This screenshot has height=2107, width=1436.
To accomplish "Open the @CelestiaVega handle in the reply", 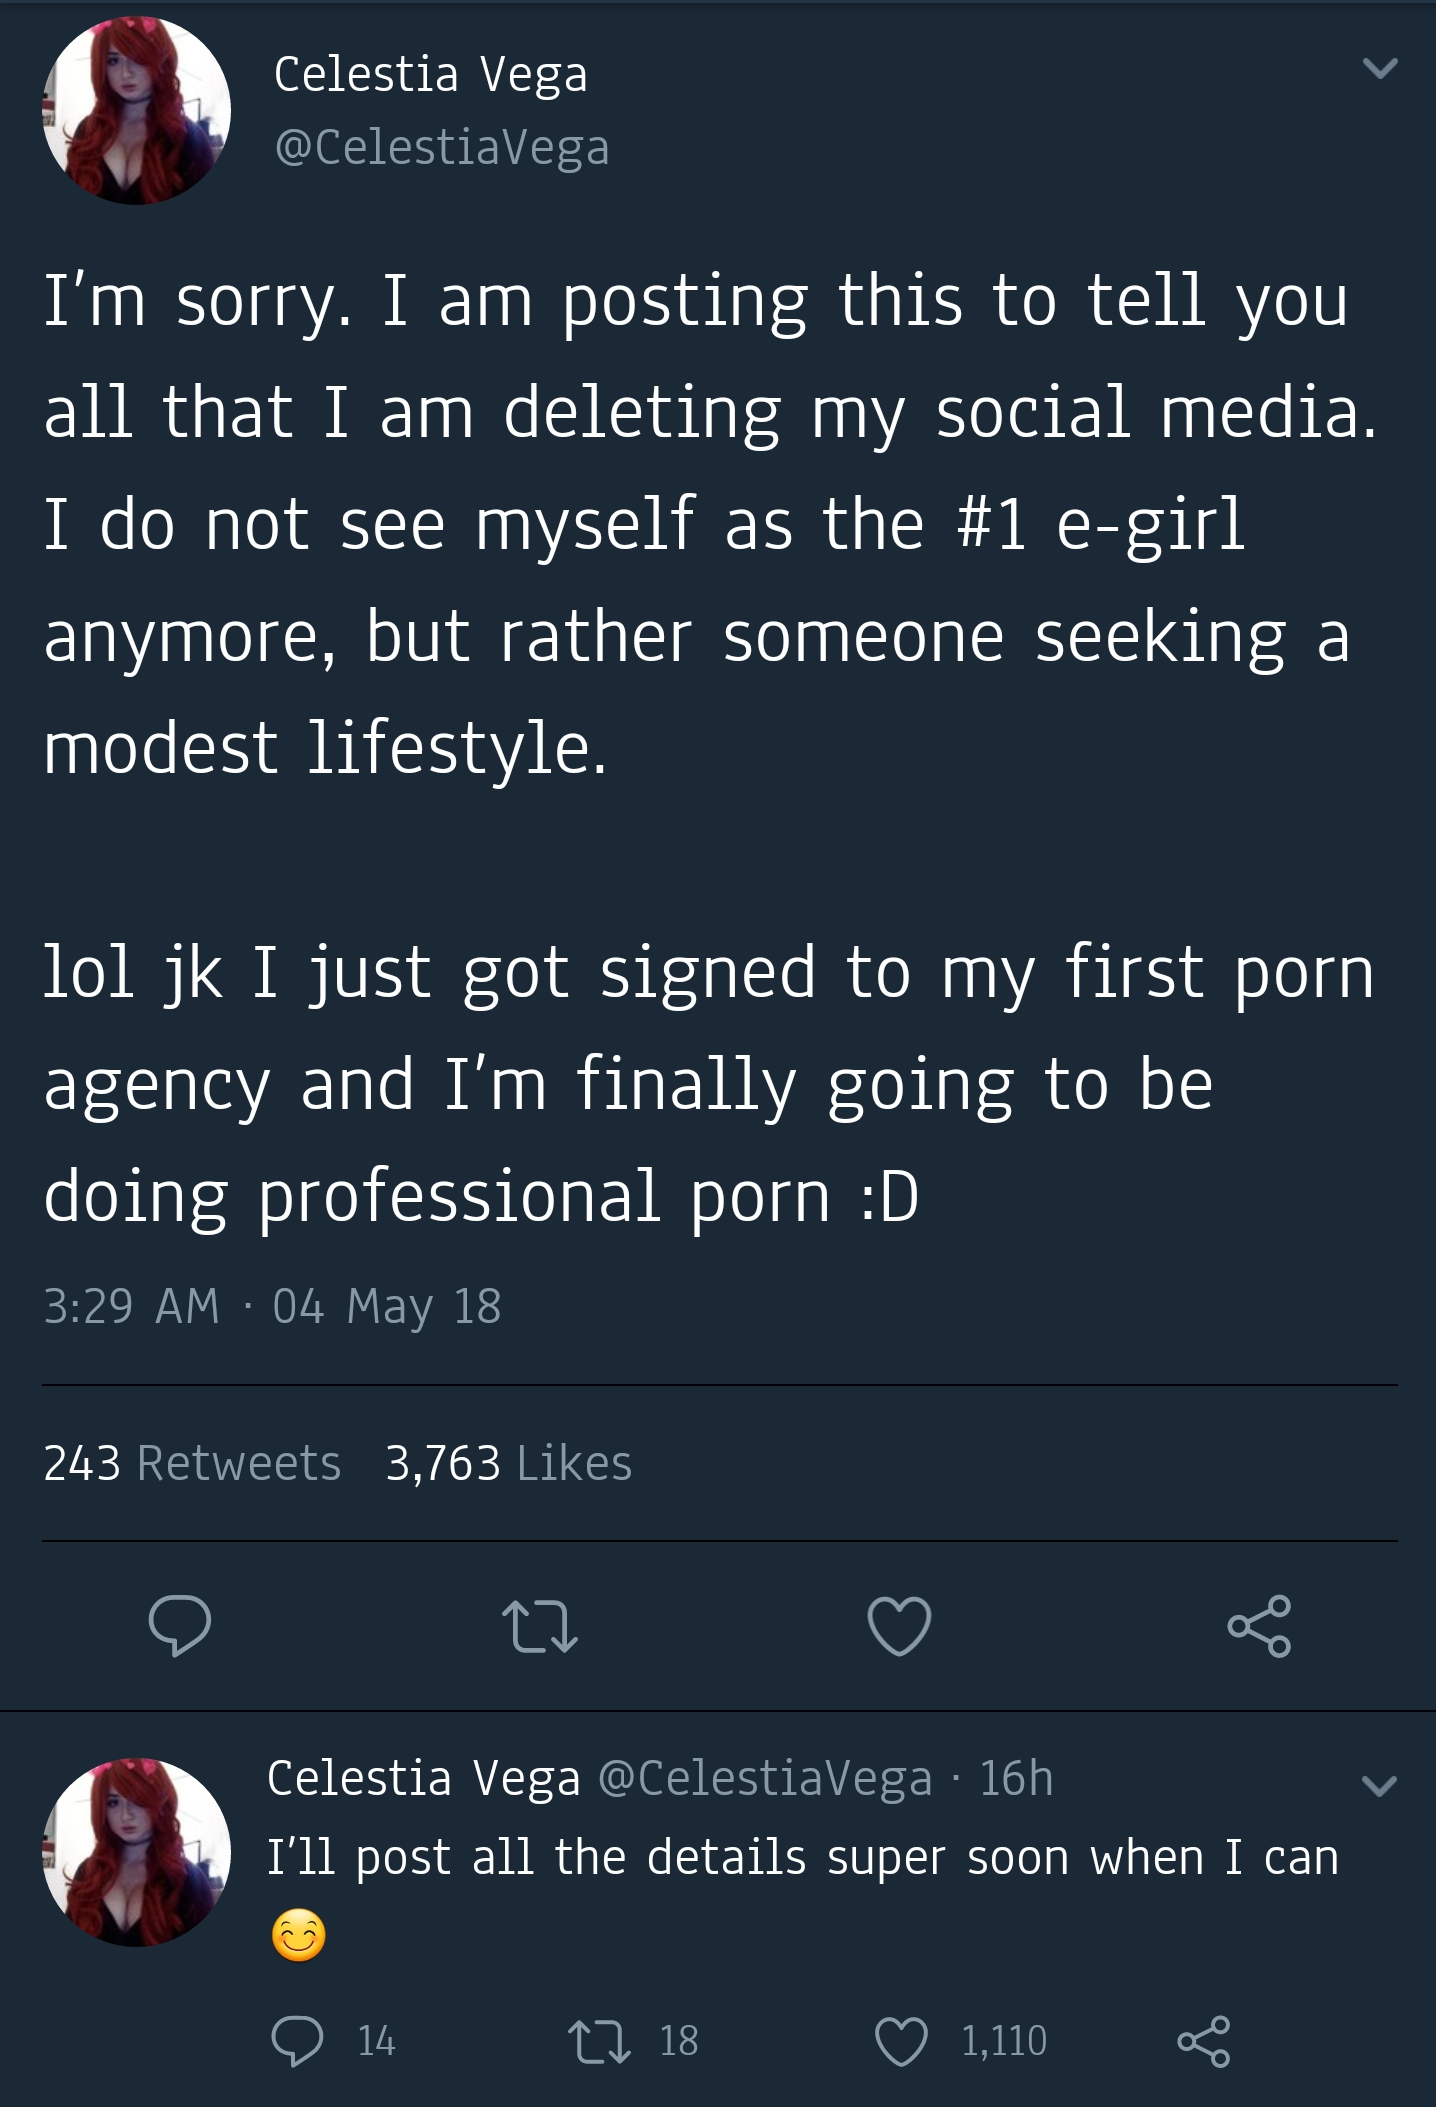I will tap(765, 1778).
